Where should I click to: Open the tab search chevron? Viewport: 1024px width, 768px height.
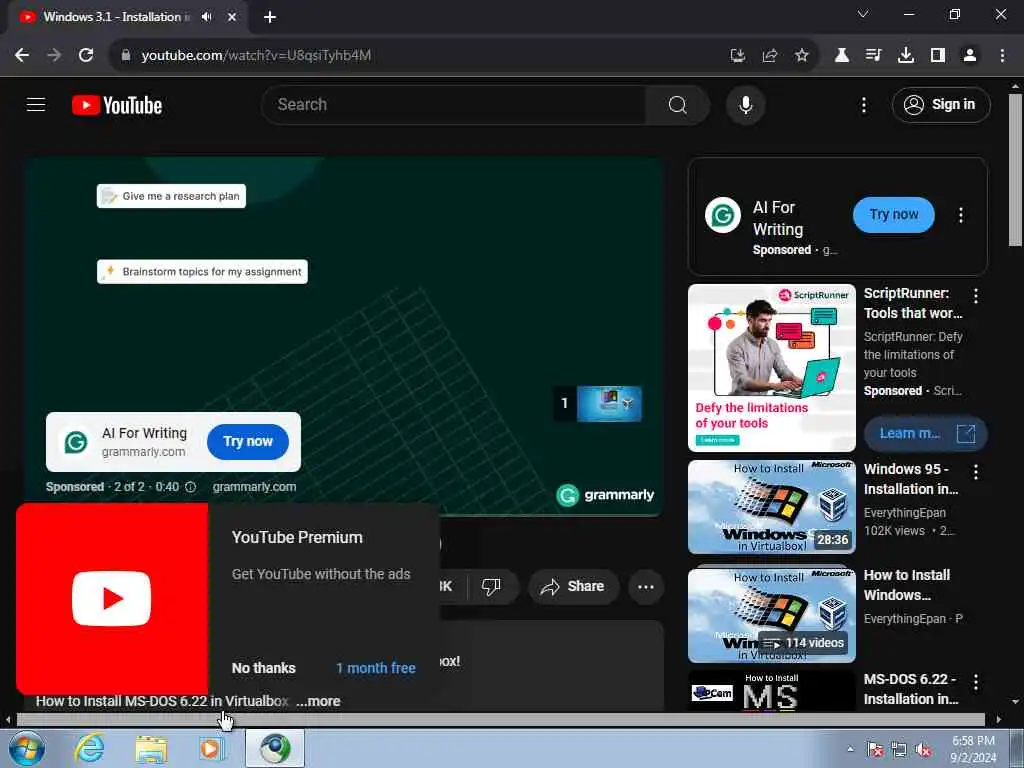863,14
